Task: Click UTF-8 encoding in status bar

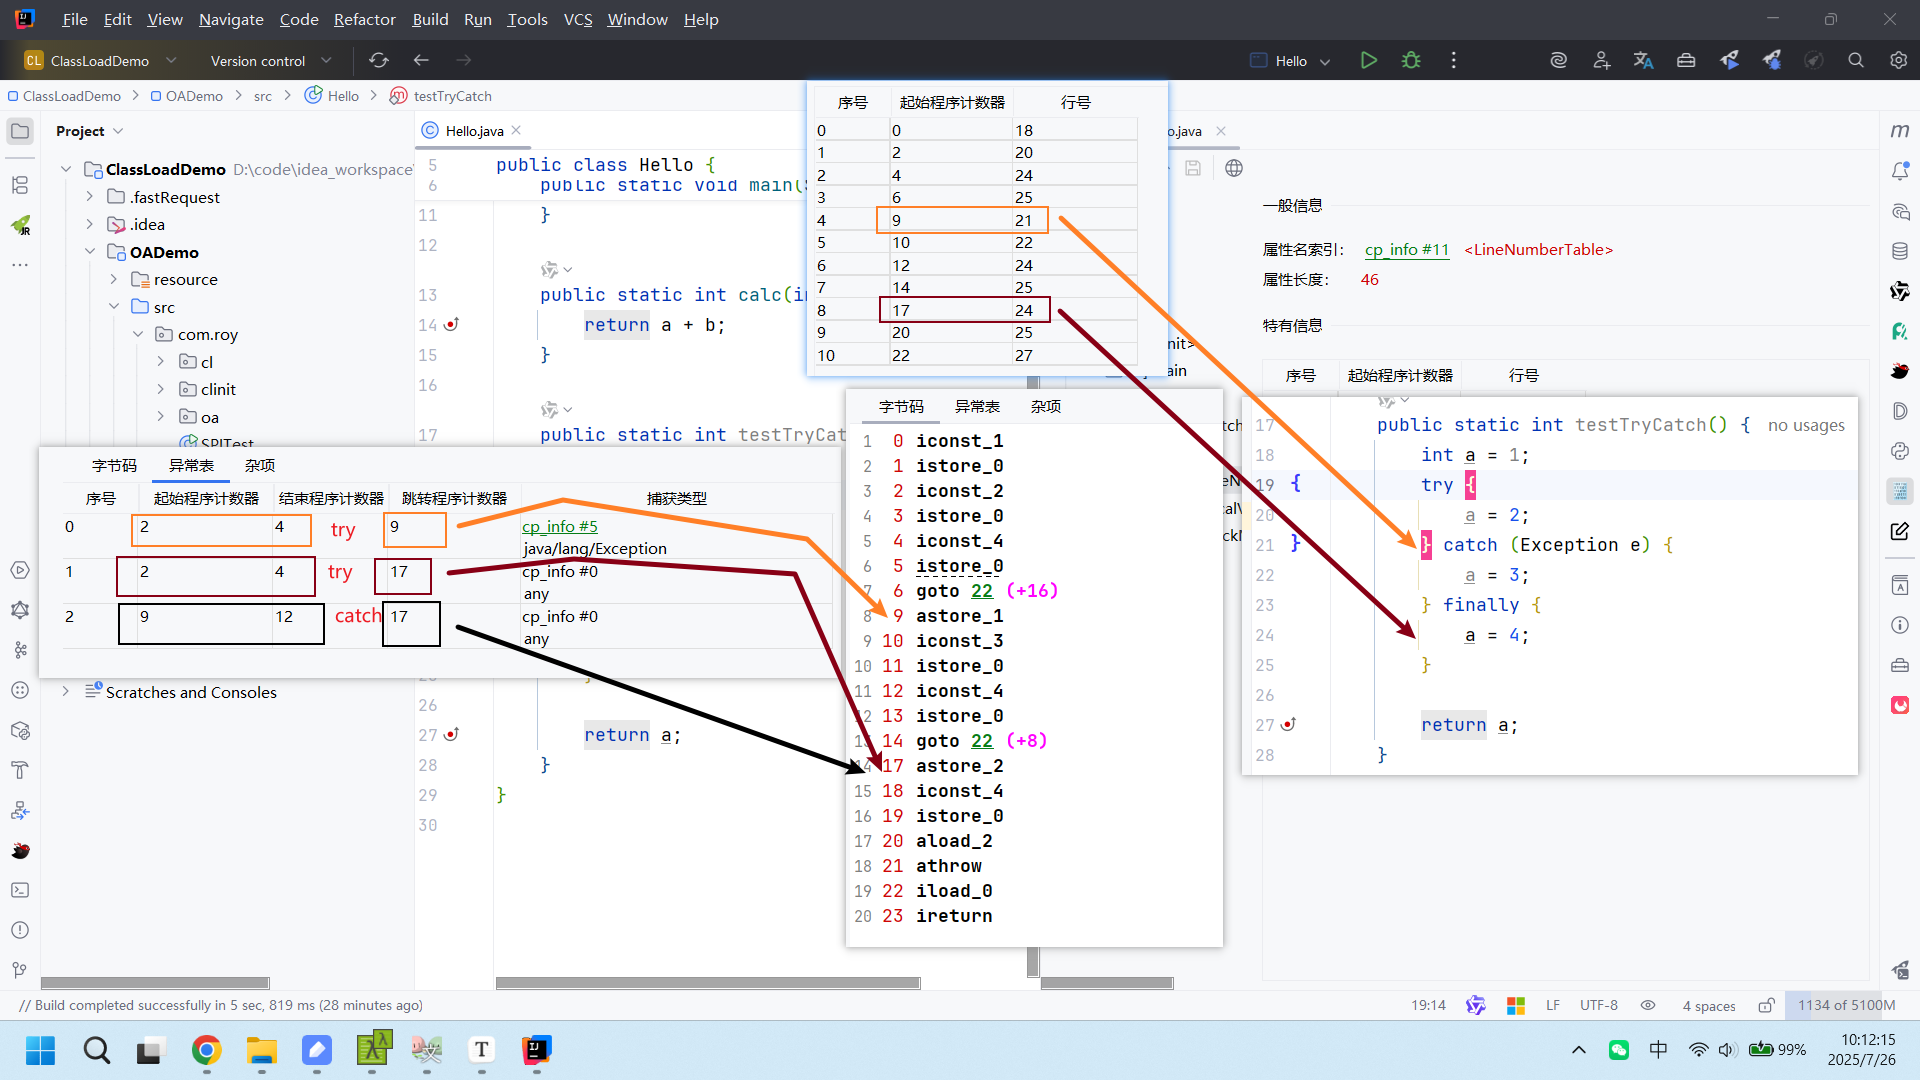Action: coord(1598,1005)
